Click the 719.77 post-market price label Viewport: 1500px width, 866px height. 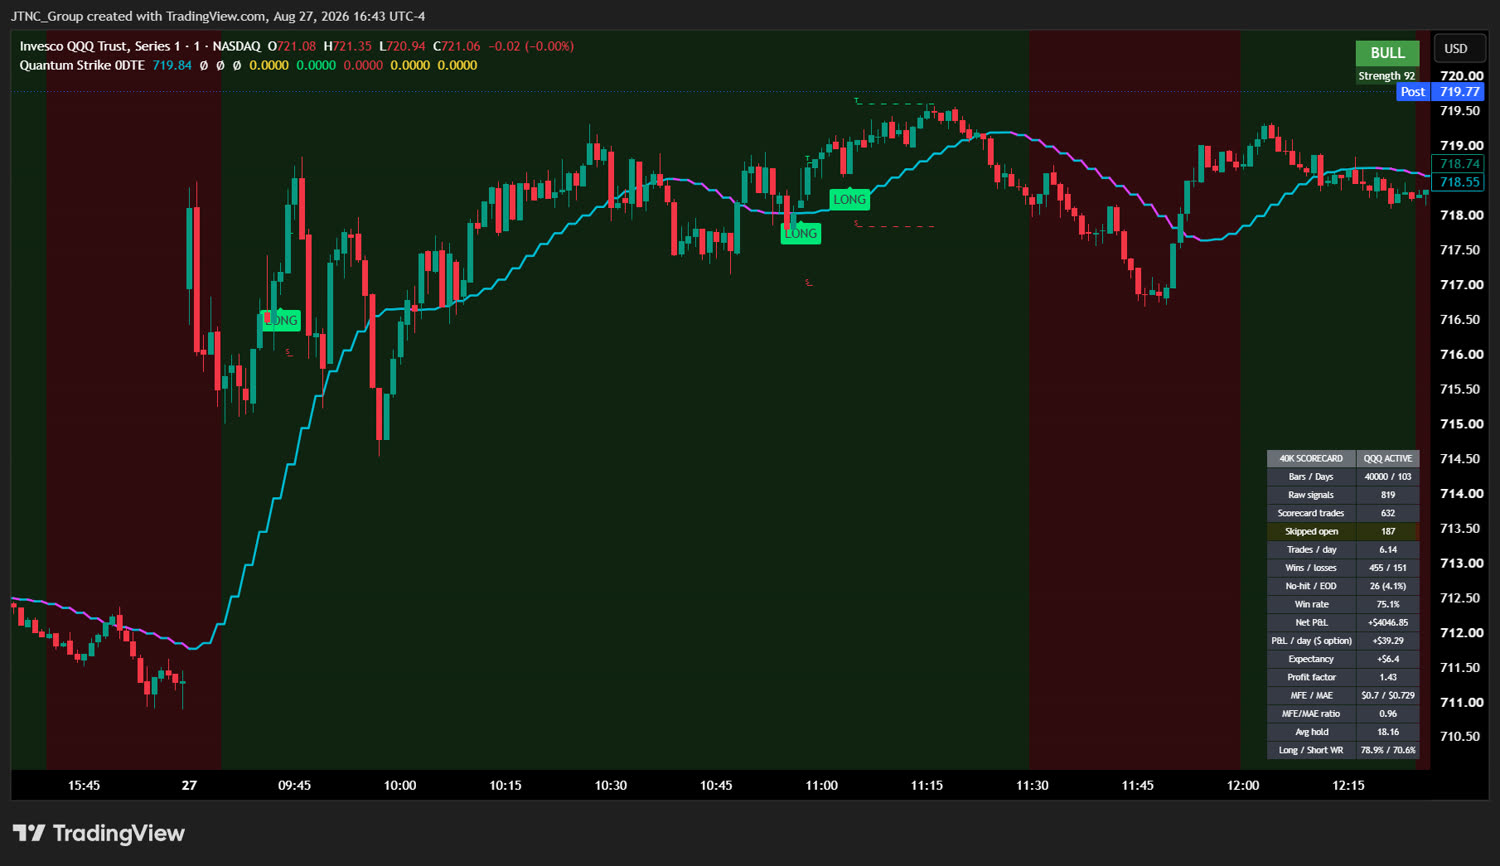(1460, 92)
